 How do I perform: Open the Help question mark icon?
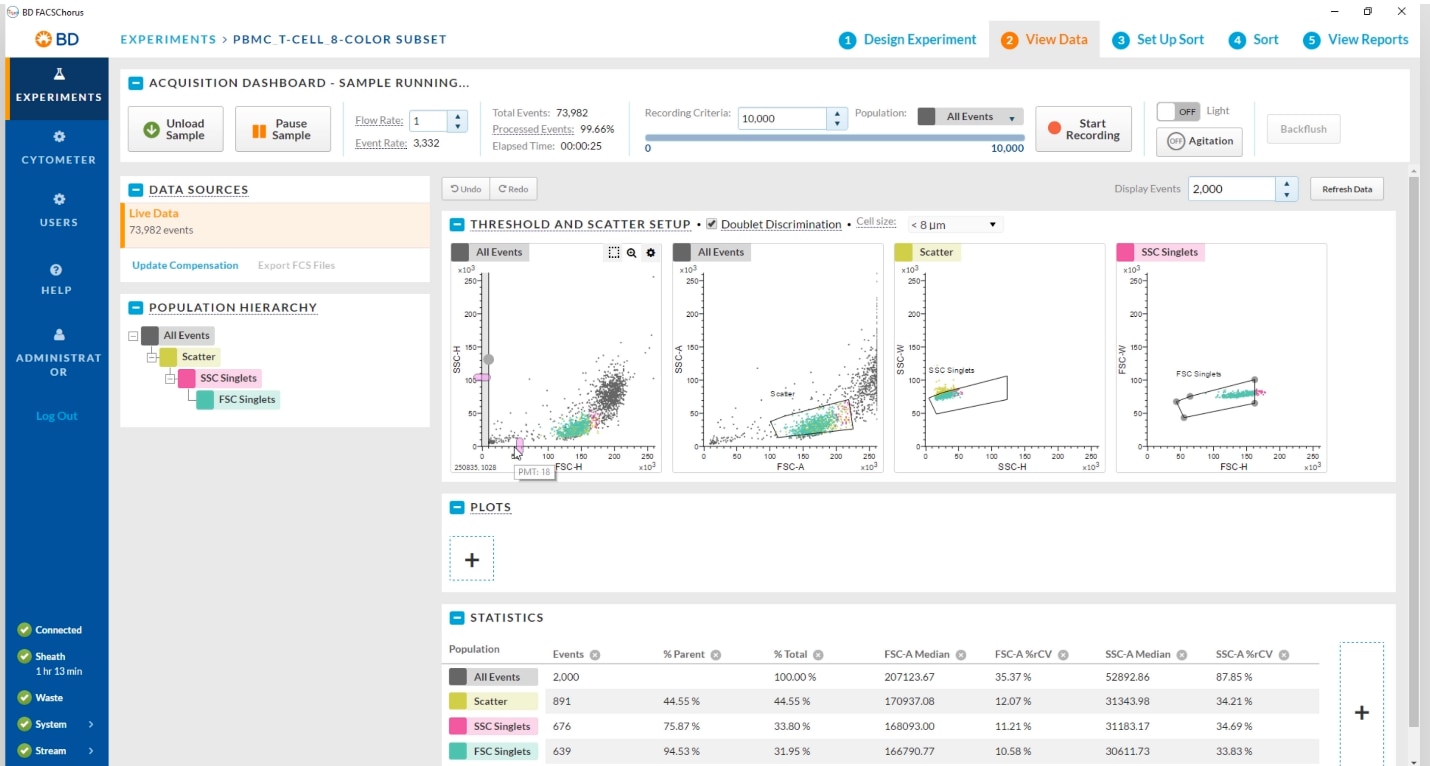[56, 270]
